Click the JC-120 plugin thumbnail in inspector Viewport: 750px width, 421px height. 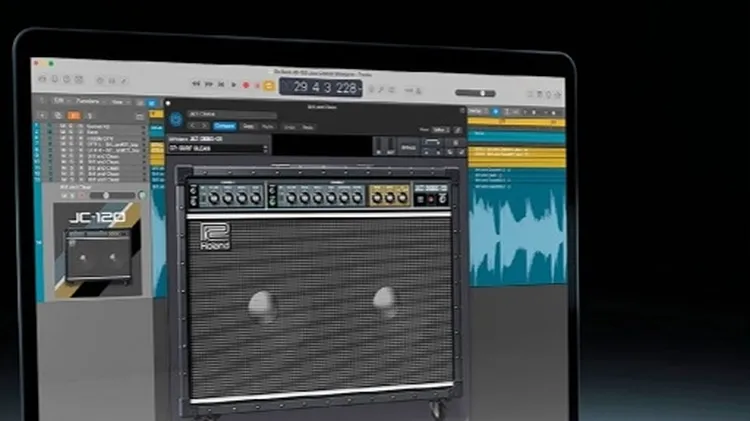tap(98, 250)
